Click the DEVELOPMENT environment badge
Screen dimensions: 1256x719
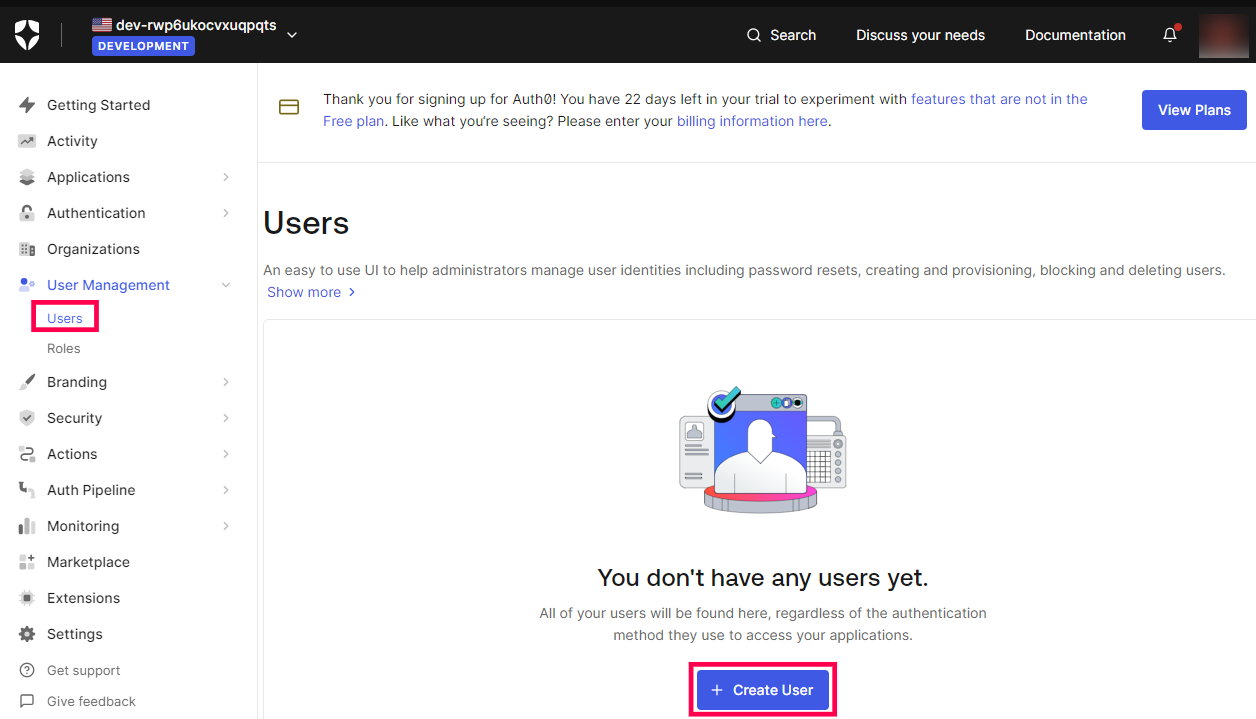point(143,46)
